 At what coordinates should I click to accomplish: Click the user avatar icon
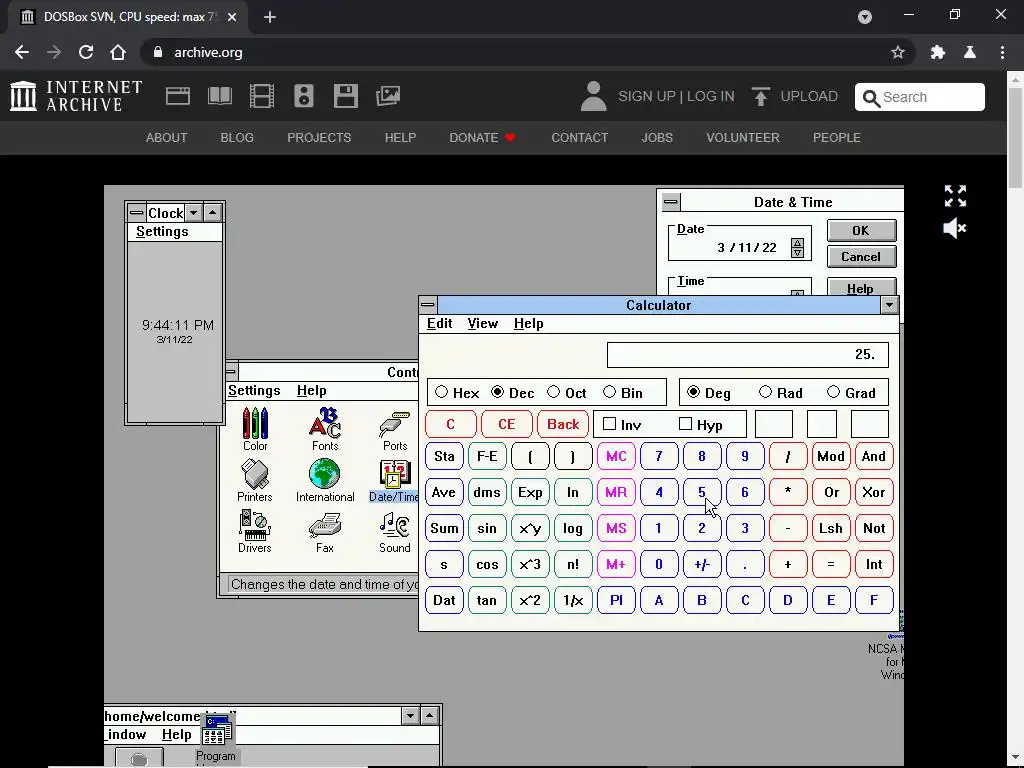(x=593, y=96)
